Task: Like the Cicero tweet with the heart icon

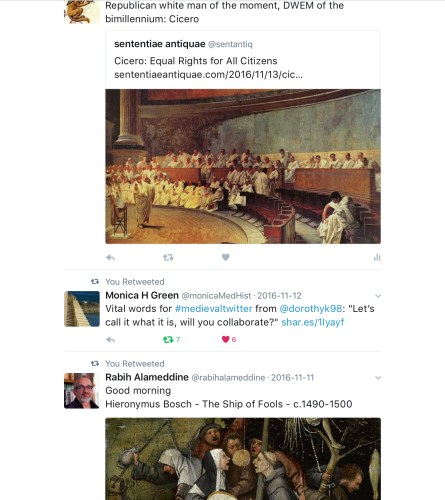Action: [226, 257]
